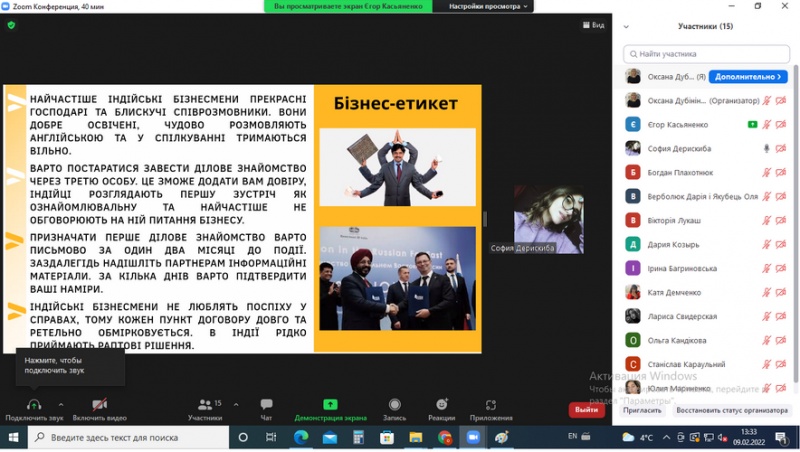Open the clock showing 13:33
800x452 pixels.
(x=749, y=437)
